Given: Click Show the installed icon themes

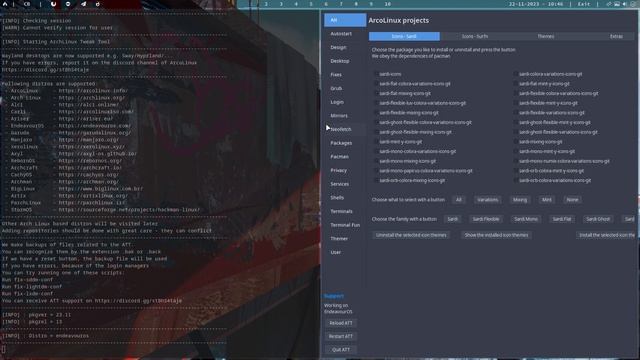Looking at the screenshot, I should 496,235.
